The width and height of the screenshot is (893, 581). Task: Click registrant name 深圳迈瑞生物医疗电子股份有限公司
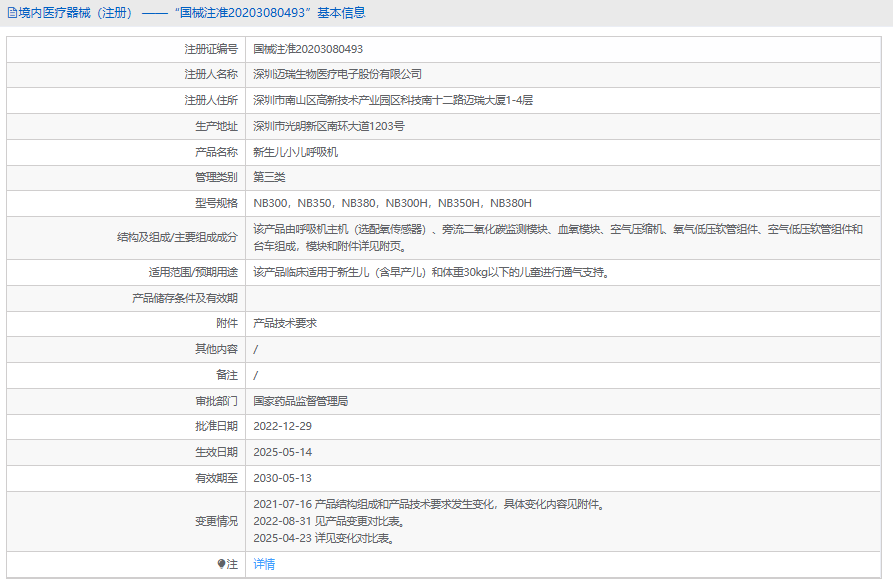pyautogui.click(x=338, y=74)
